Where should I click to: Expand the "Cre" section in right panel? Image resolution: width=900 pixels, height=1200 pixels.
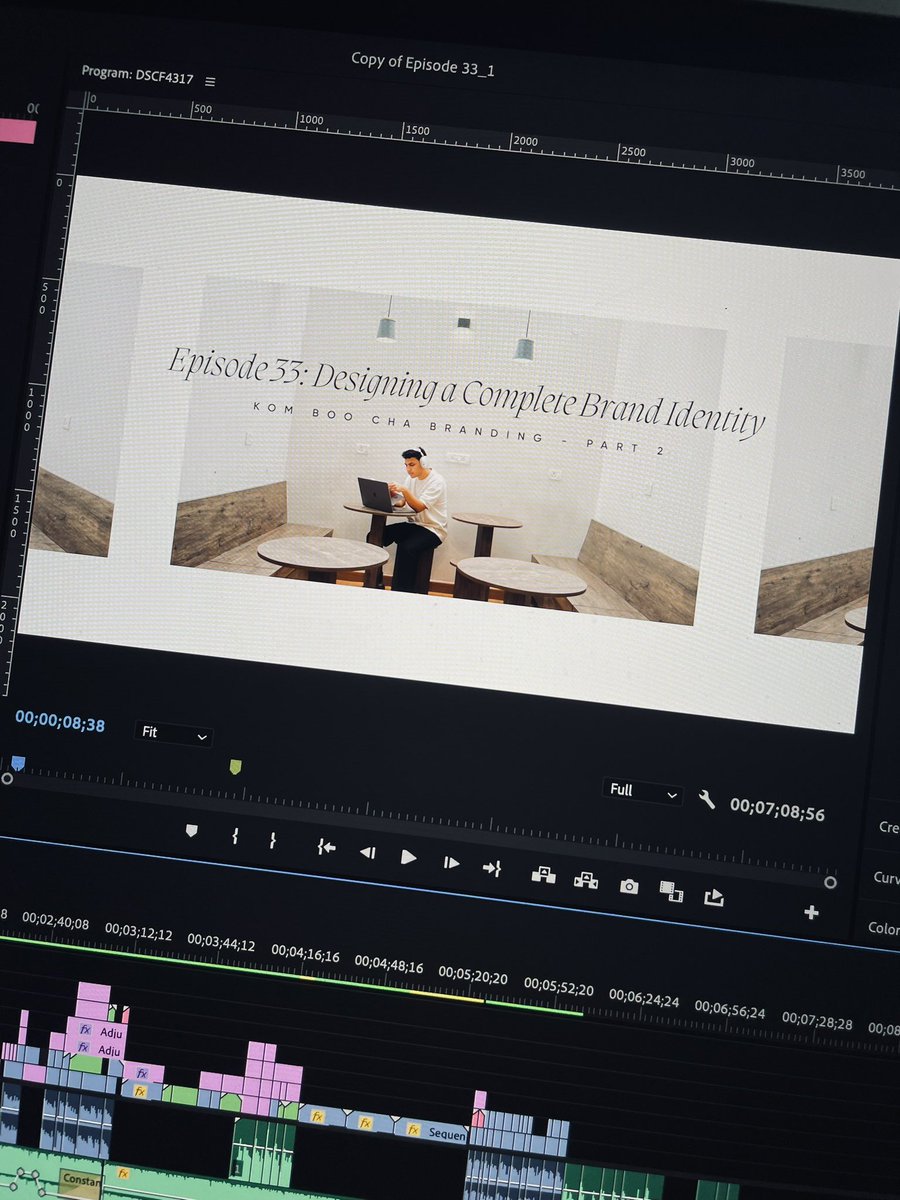(x=888, y=827)
